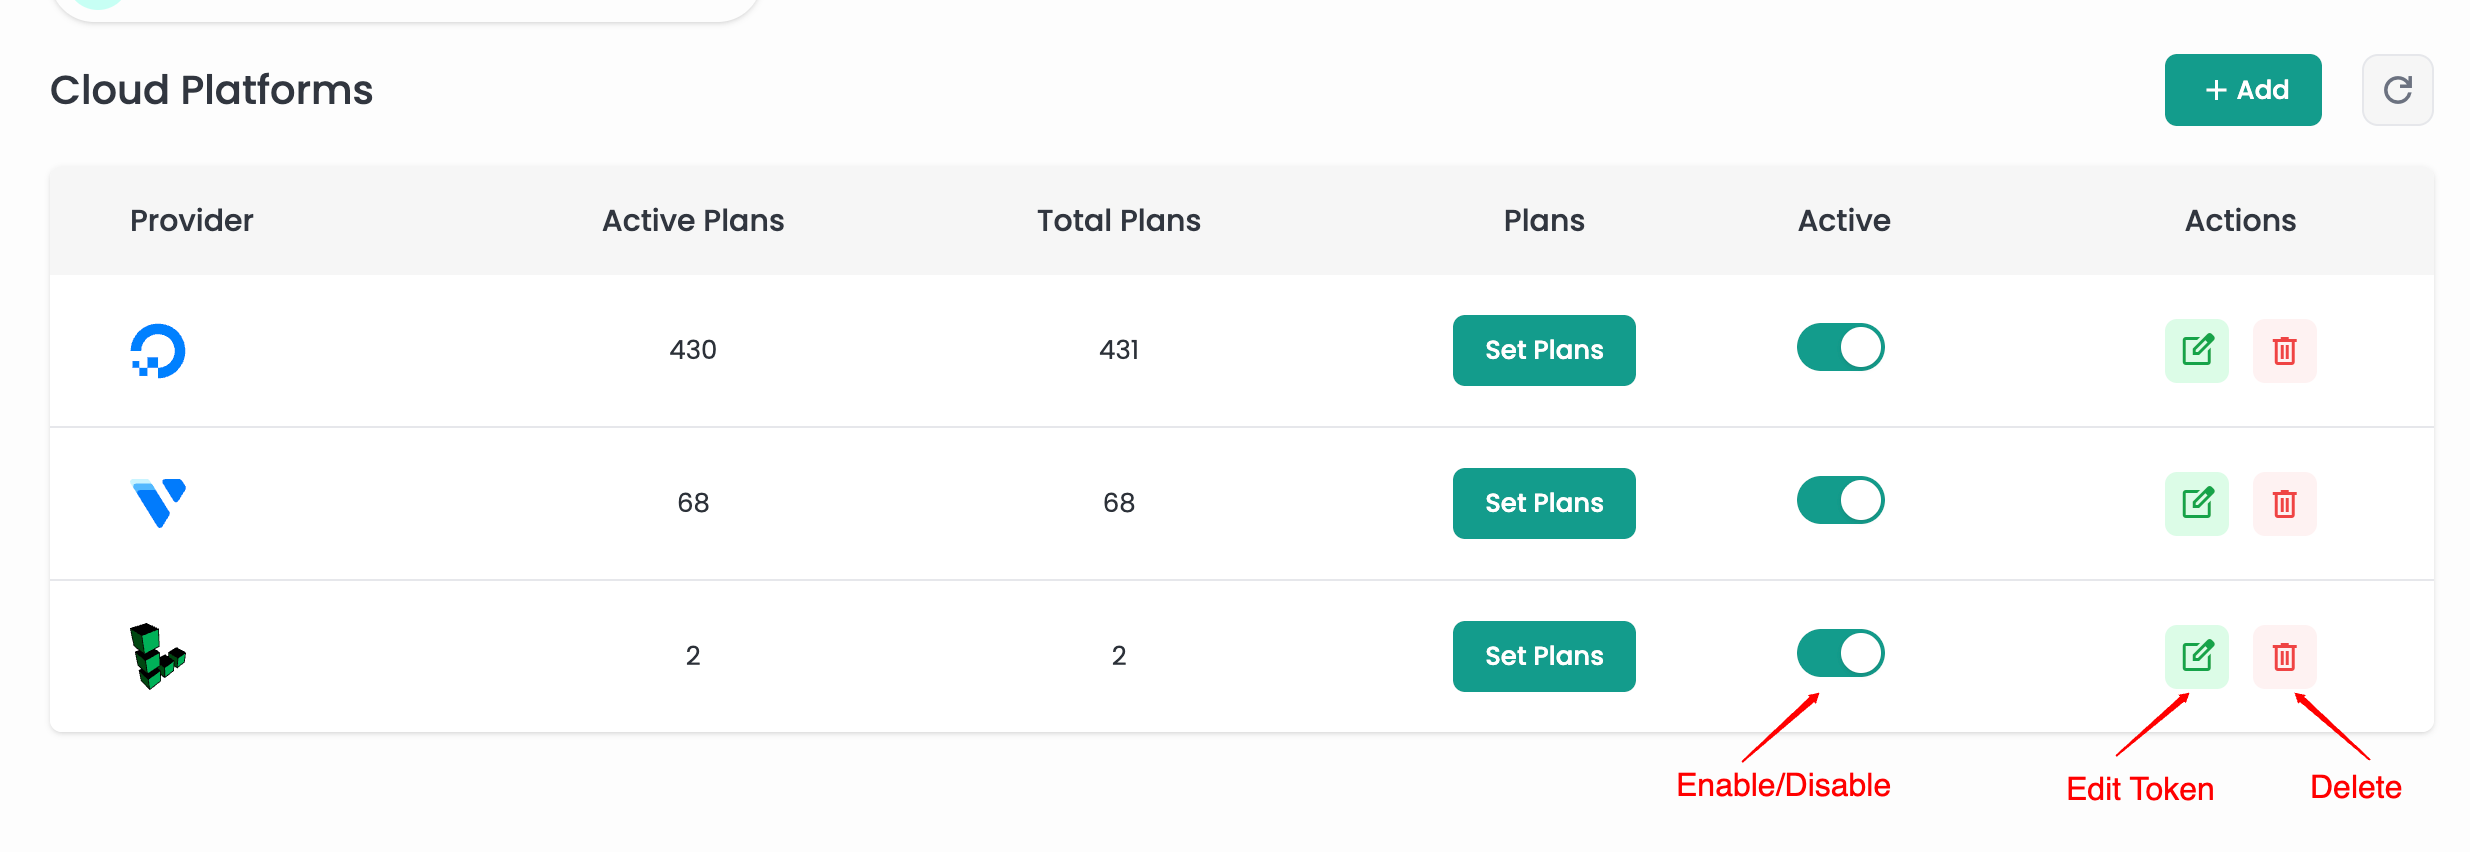2470x852 pixels.
Task: Disable the DigitalOcean active toggle
Action: 1840,348
